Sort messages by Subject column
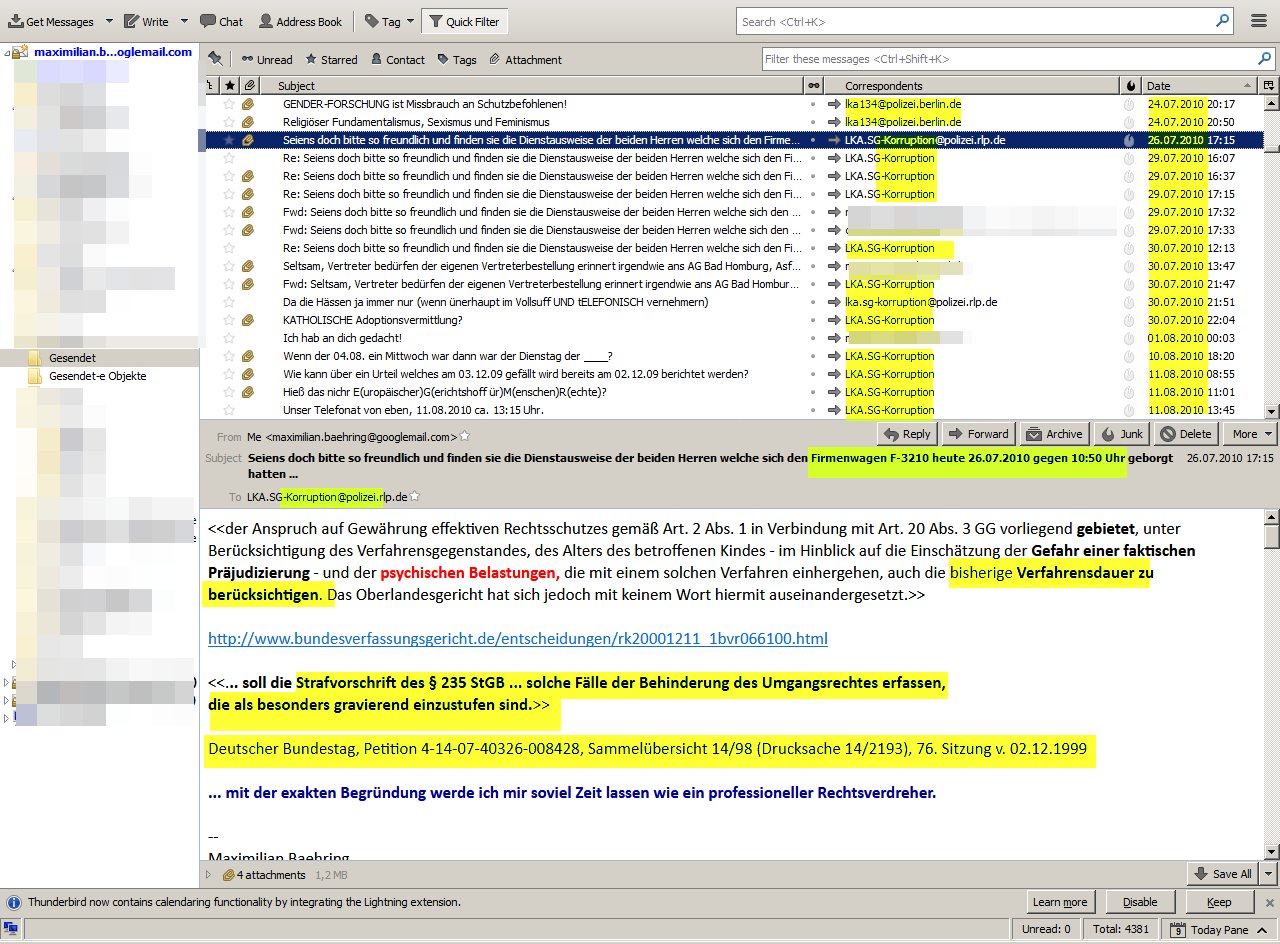 (x=532, y=86)
